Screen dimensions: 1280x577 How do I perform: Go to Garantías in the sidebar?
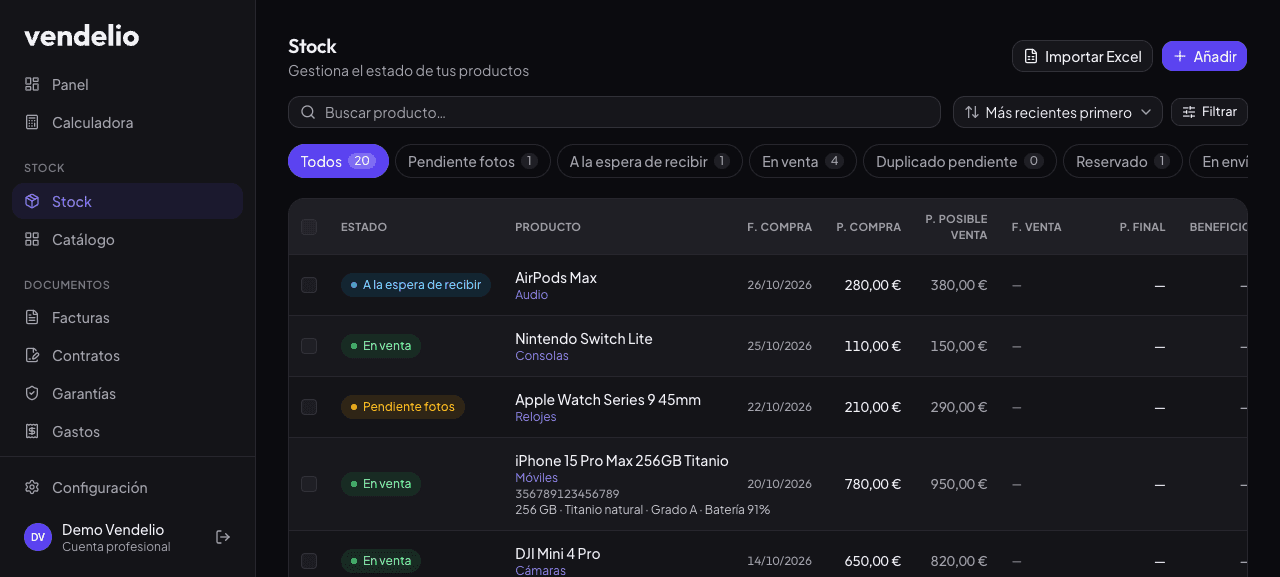pos(128,393)
